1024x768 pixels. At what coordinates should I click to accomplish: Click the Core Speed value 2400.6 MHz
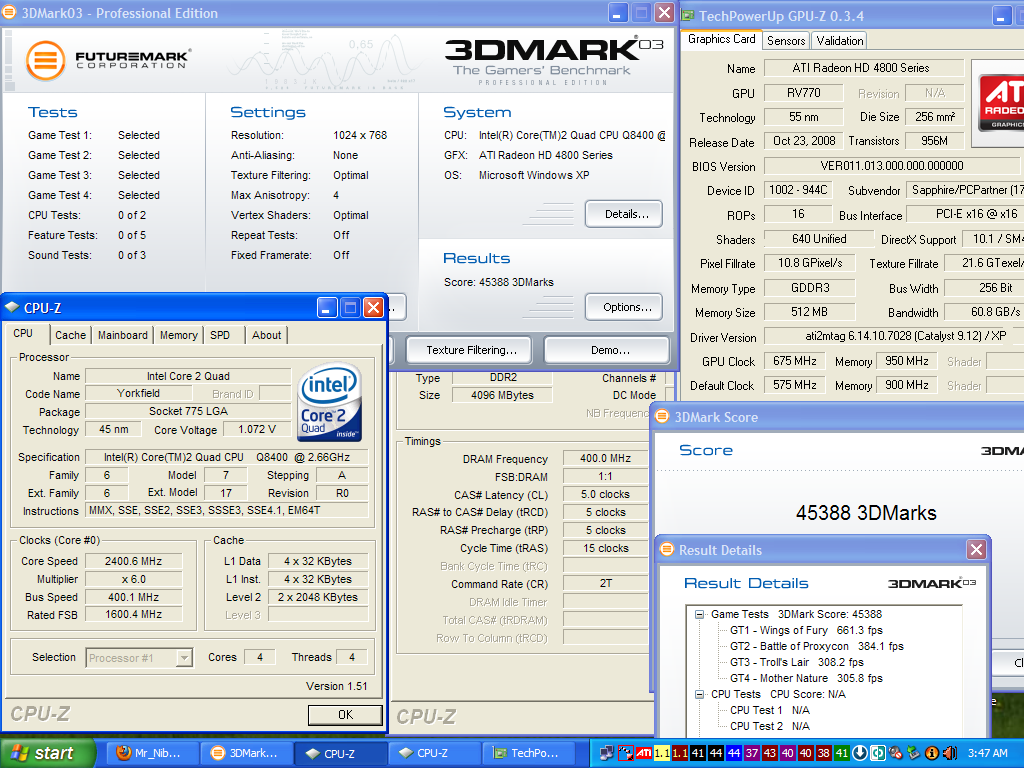[134, 561]
